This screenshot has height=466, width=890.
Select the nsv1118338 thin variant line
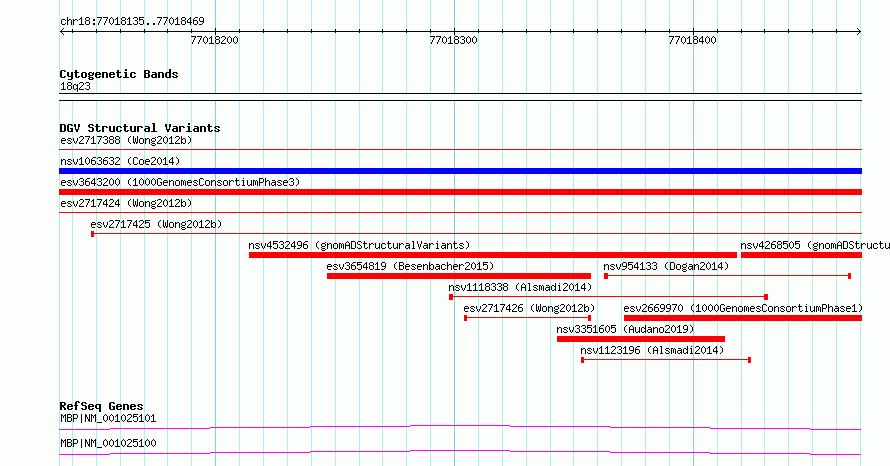608,297
